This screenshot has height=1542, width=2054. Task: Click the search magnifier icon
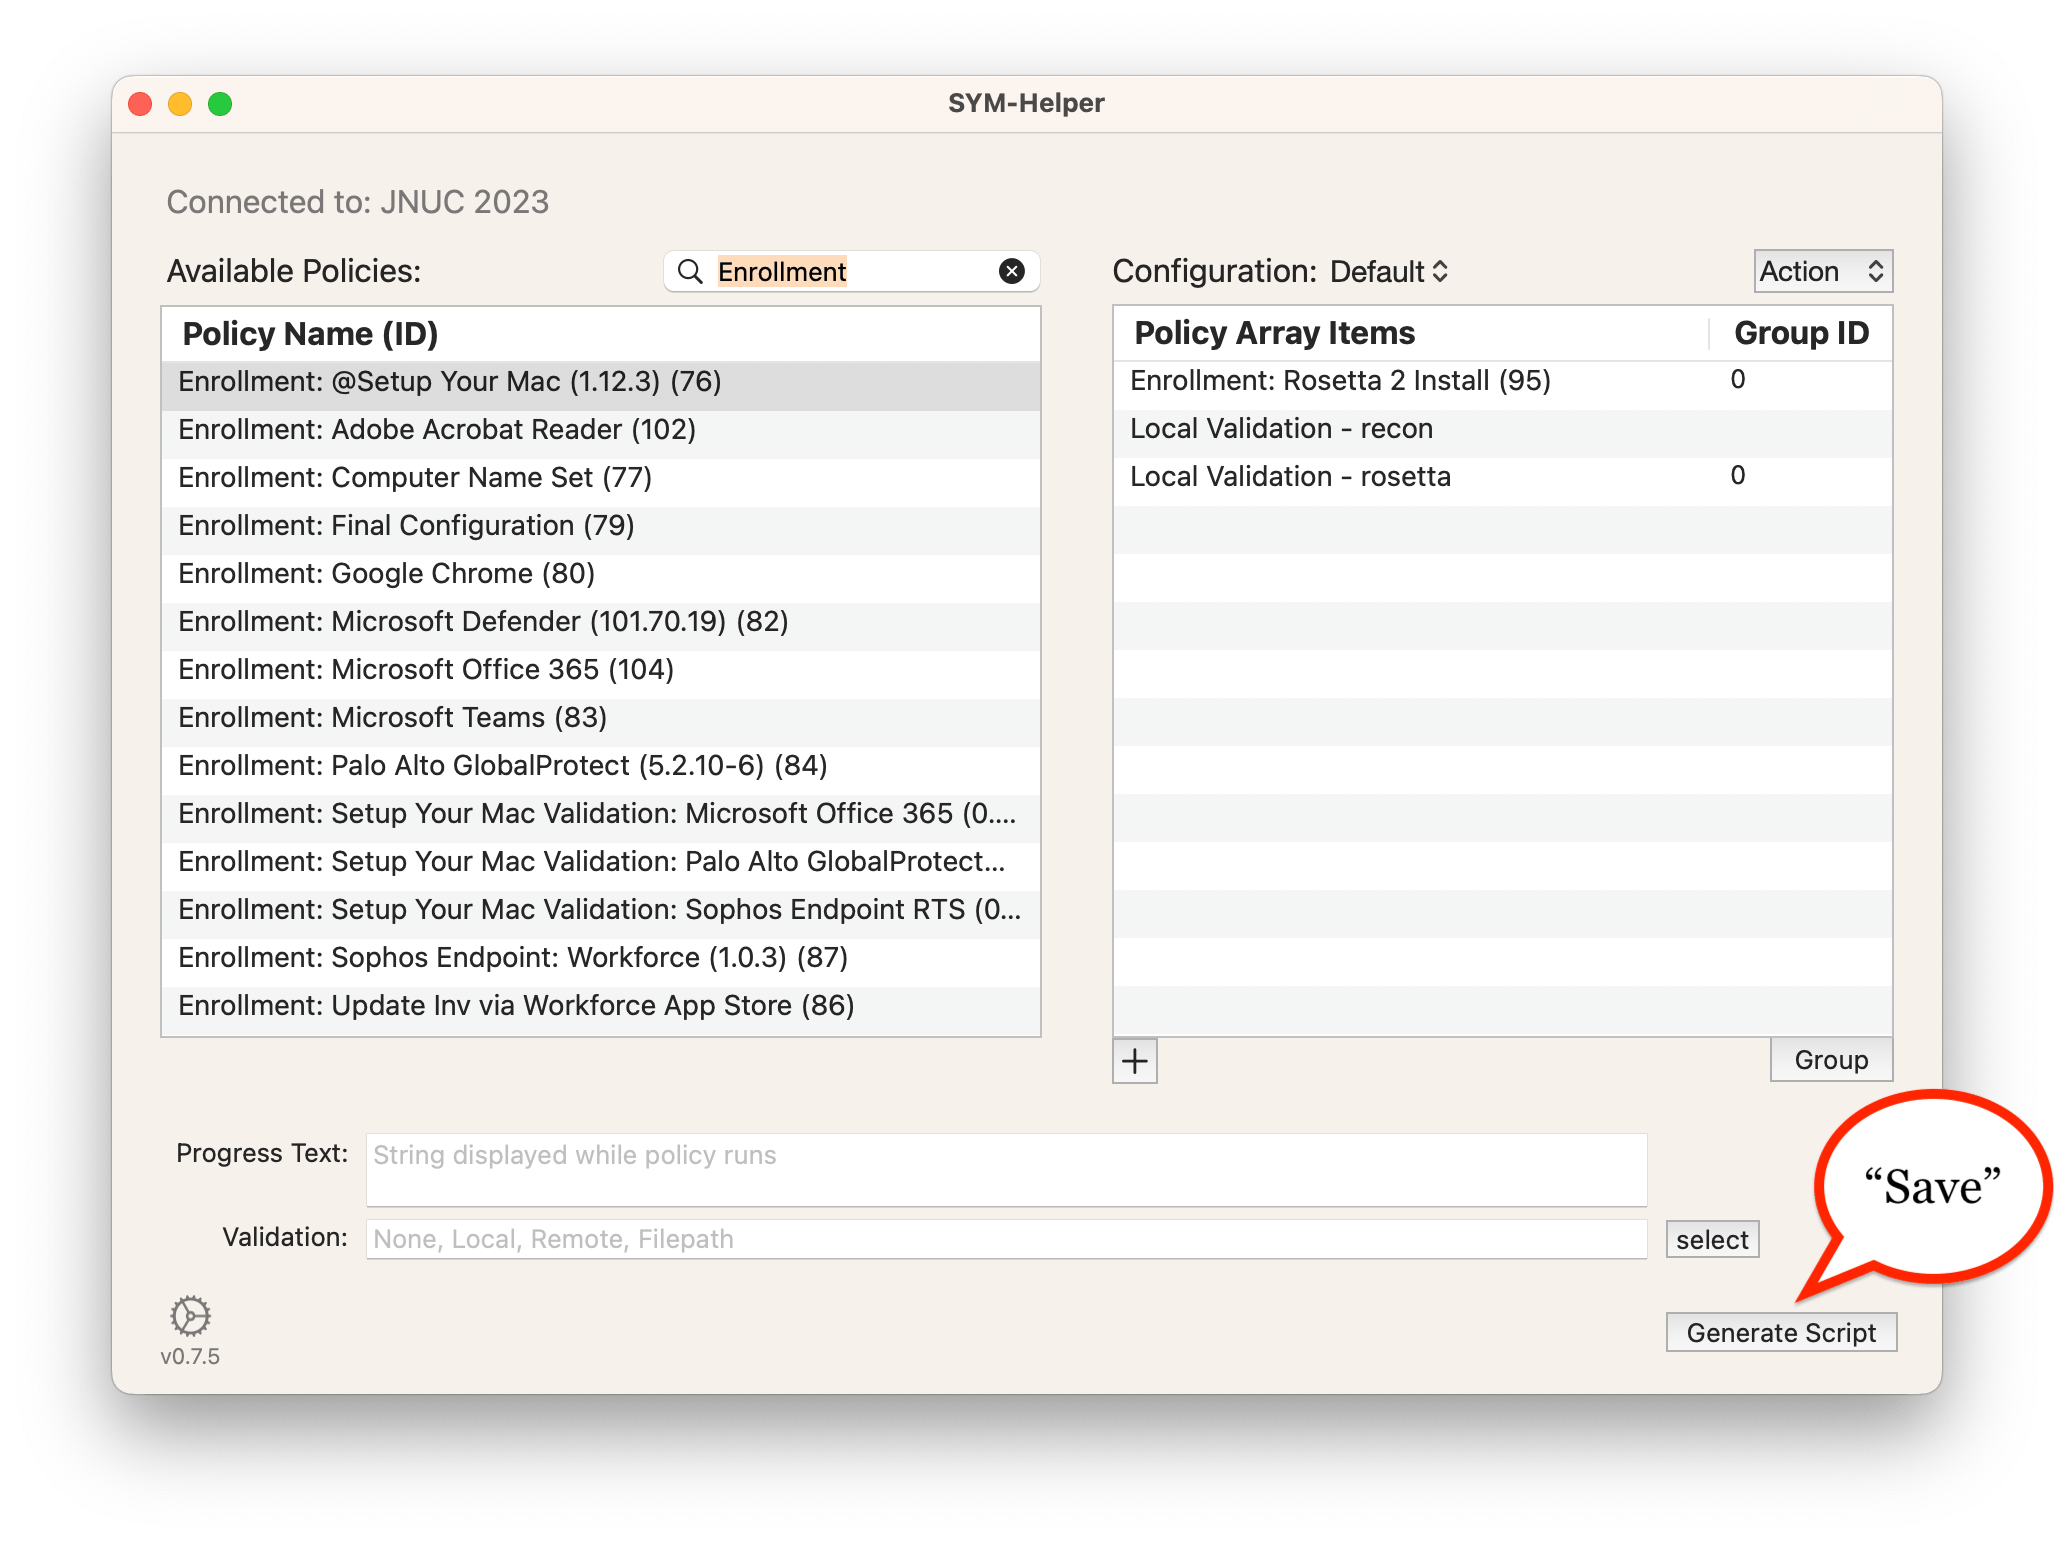click(x=690, y=271)
